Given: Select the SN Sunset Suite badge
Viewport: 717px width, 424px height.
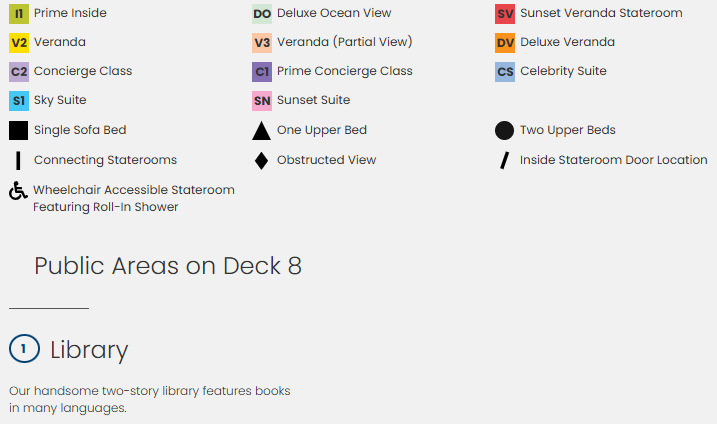Looking at the screenshot, I should (x=262, y=101).
